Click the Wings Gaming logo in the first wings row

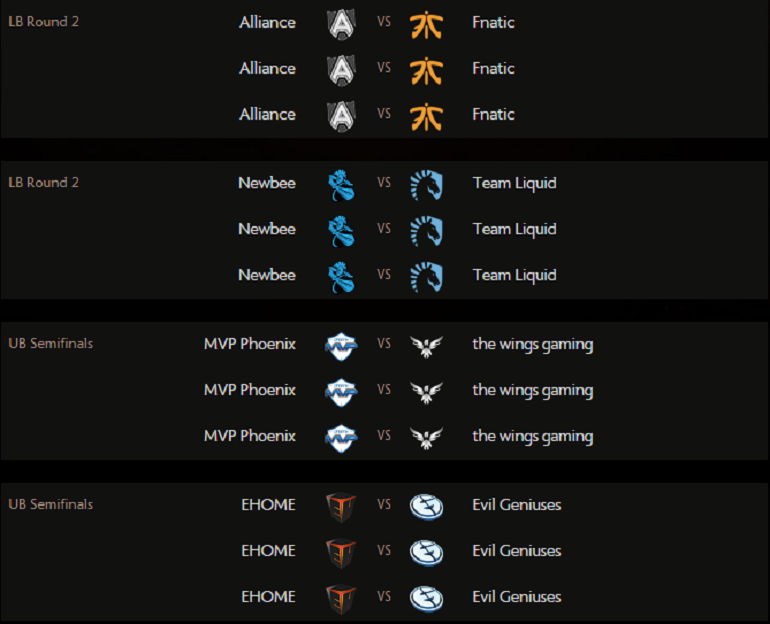pos(426,346)
